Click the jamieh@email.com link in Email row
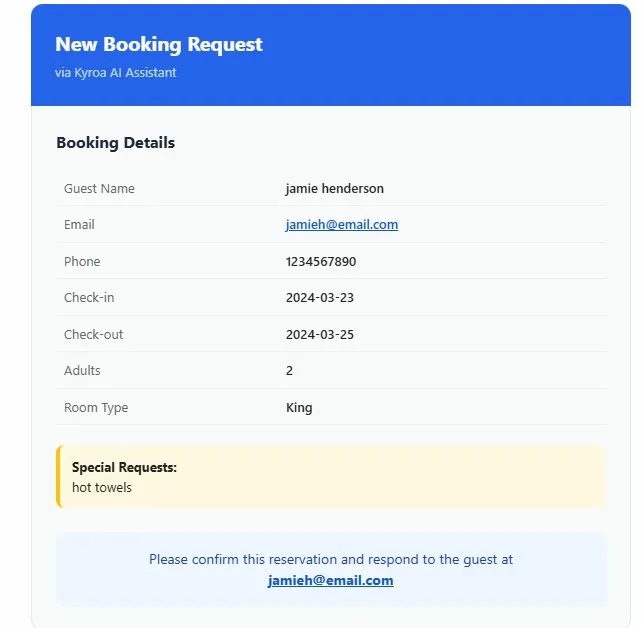The height and width of the screenshot is (628, 642). coord(341,225)
